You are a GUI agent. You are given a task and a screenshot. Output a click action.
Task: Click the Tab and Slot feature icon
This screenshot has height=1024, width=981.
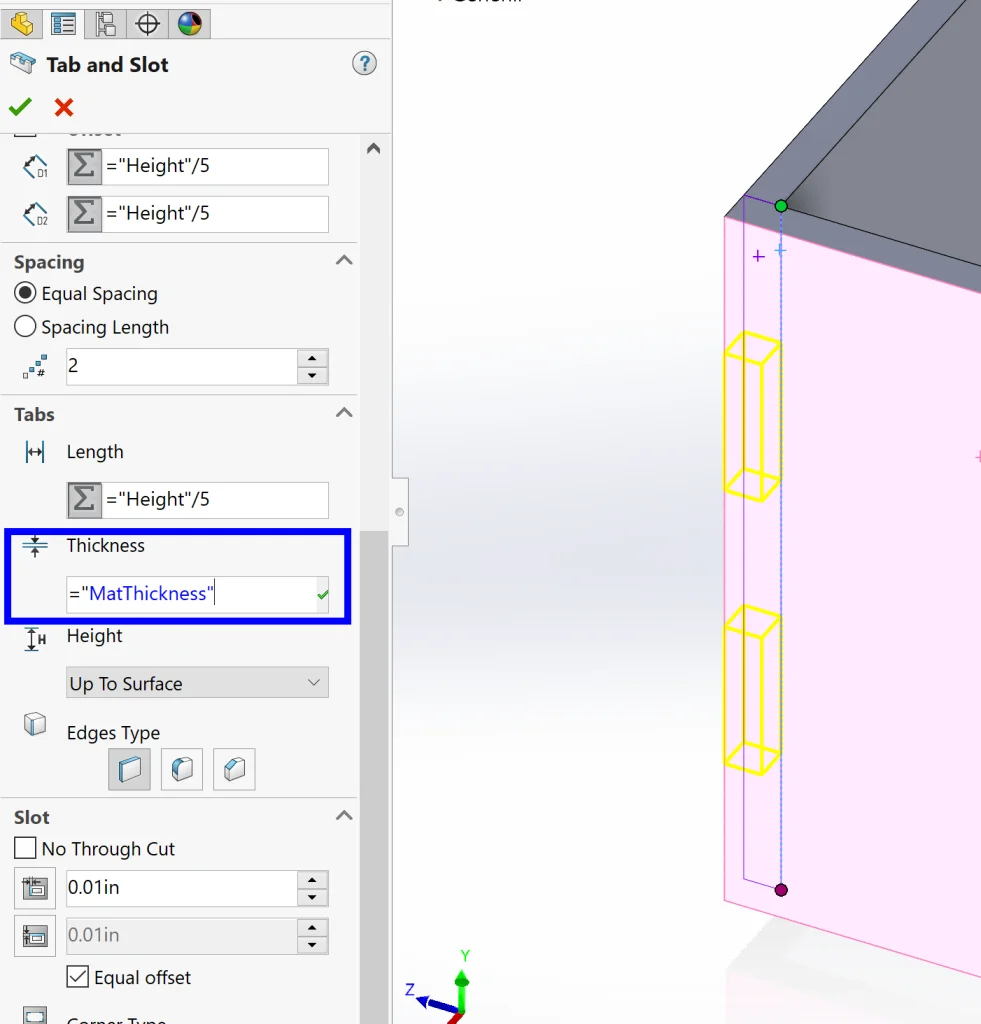click(23, 64)
